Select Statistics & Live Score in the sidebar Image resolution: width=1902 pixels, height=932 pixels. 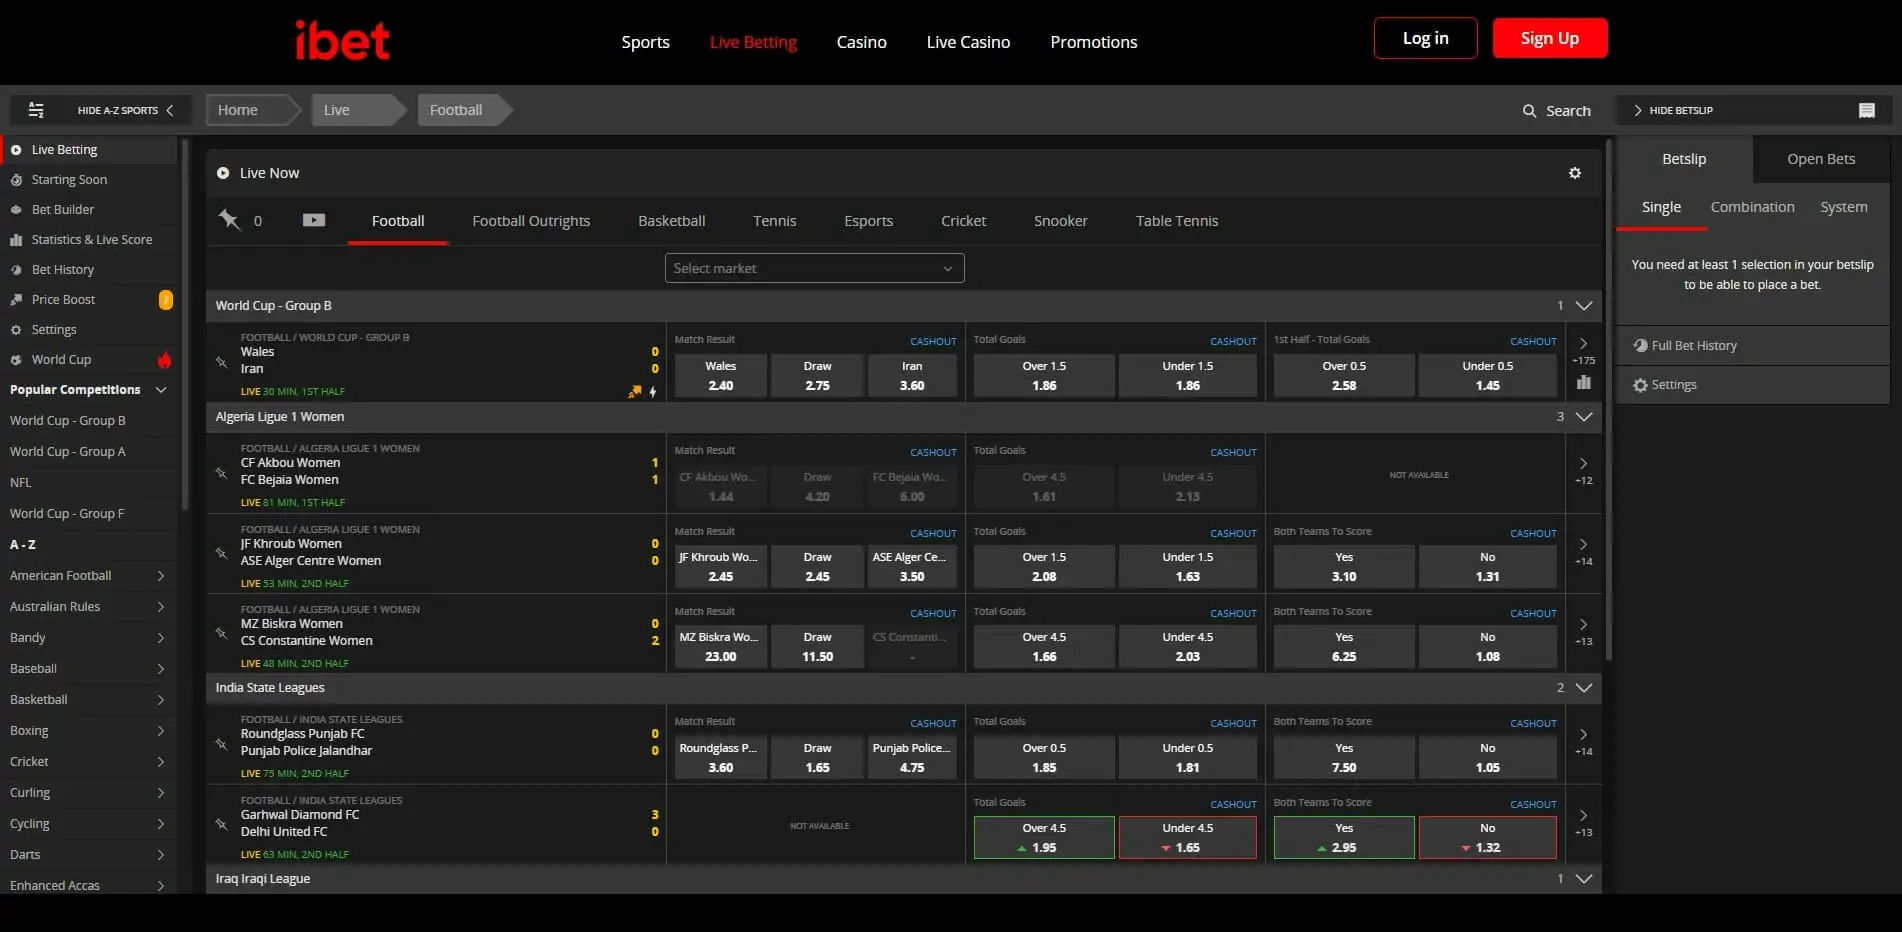pyautogui.click(x=92, y=239)
